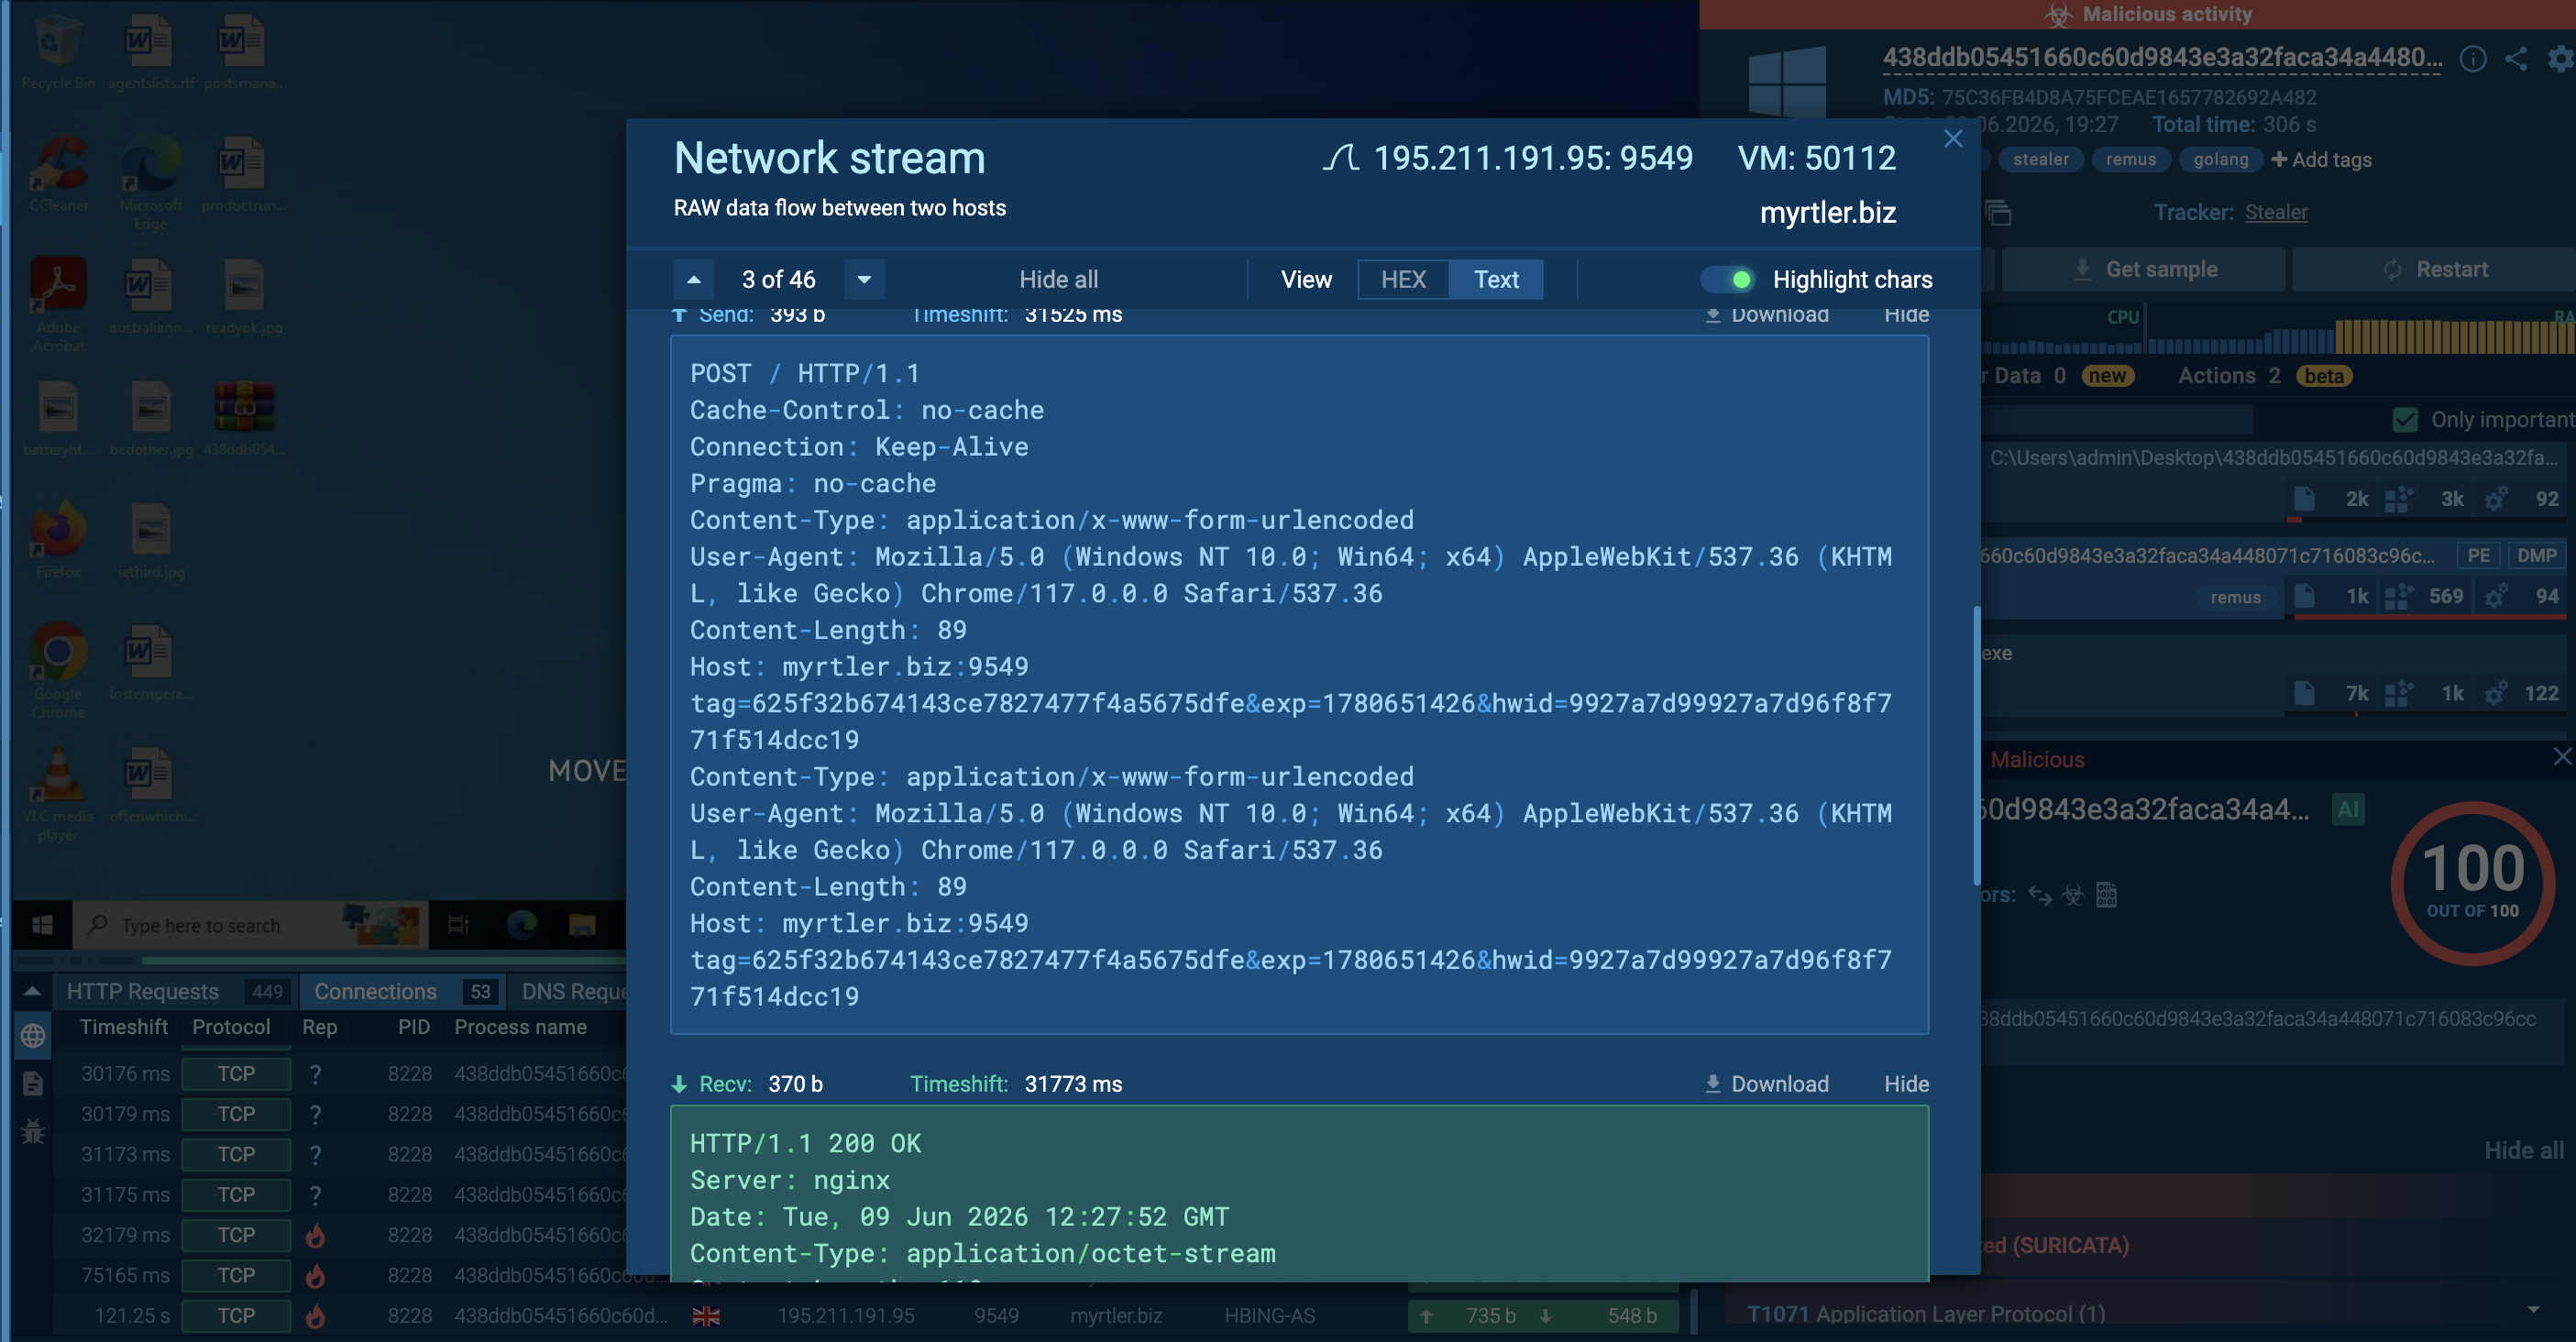The width and height of the screenshot is (2576, 1342).
Task: Expand T1071 Application Layer Protocol chevron
Action: point(2533,1310)
